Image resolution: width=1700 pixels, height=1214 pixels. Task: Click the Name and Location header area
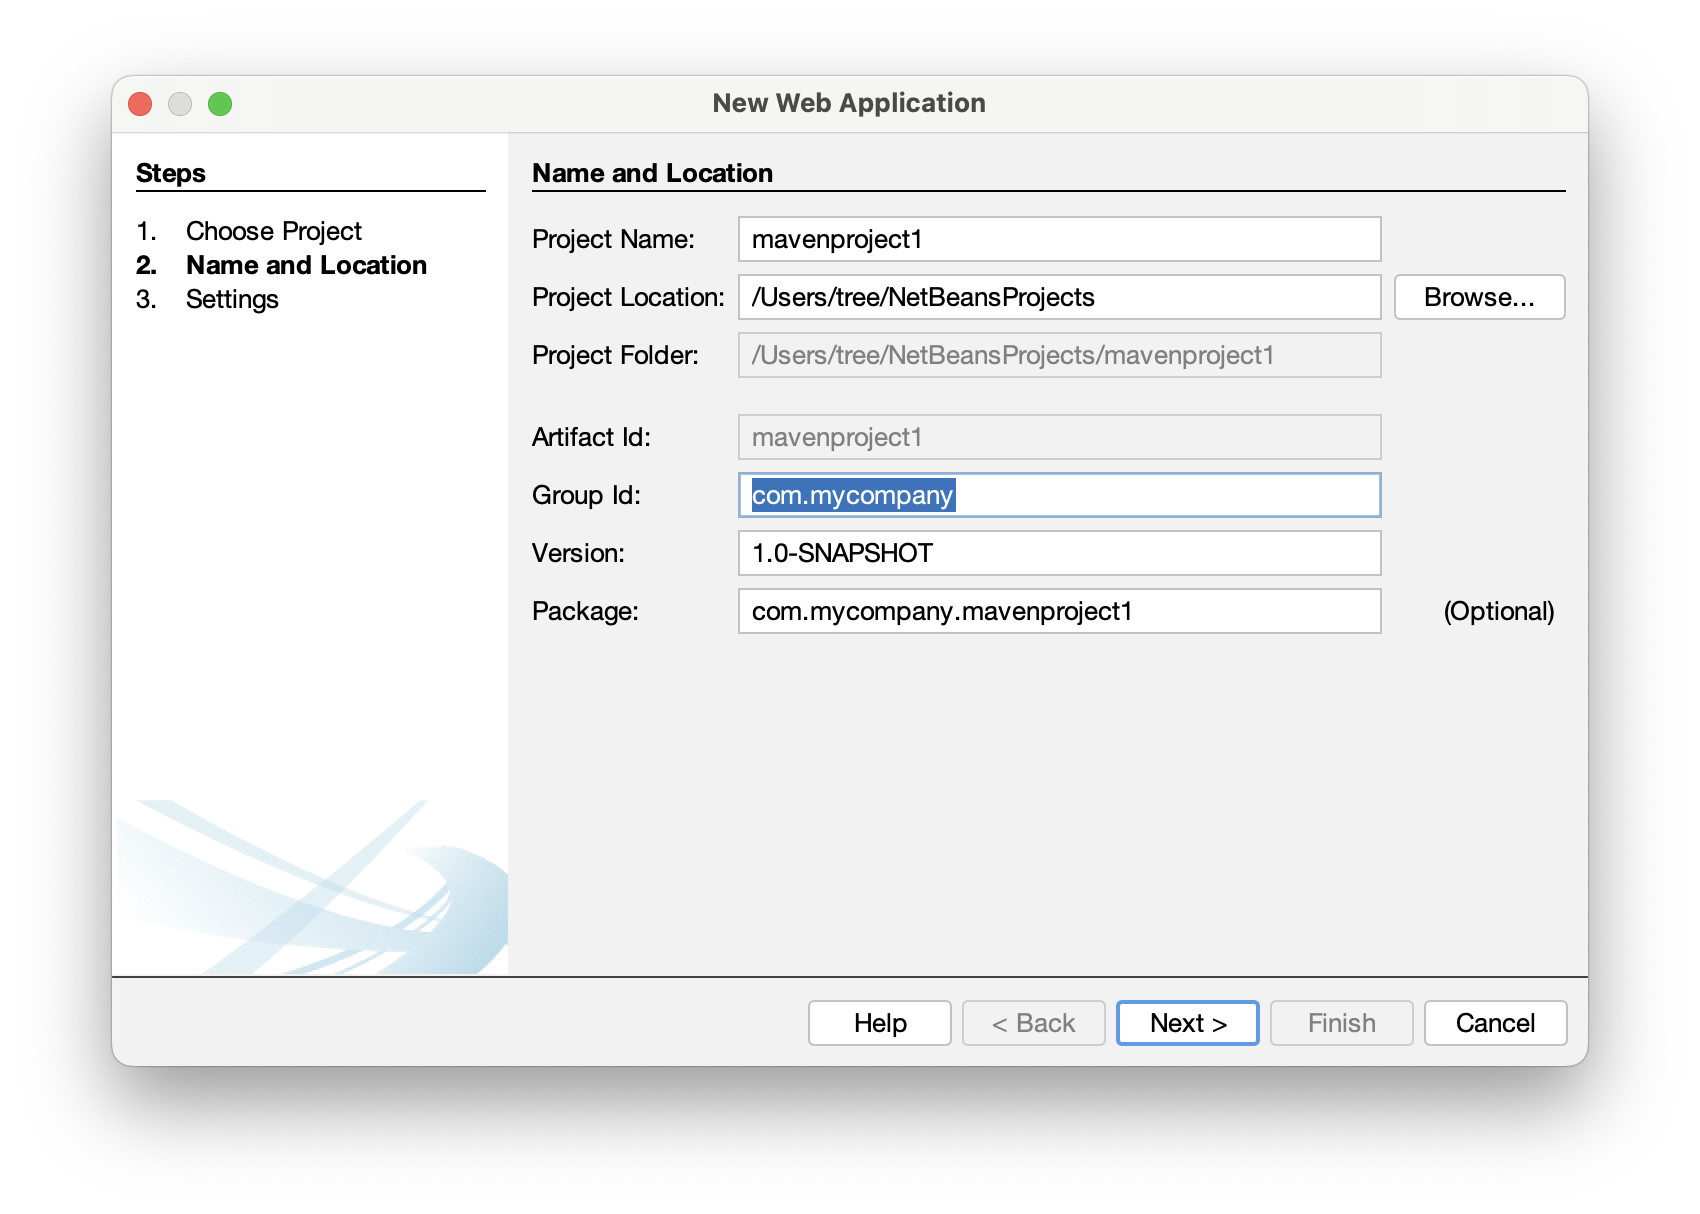click(652, 172)
